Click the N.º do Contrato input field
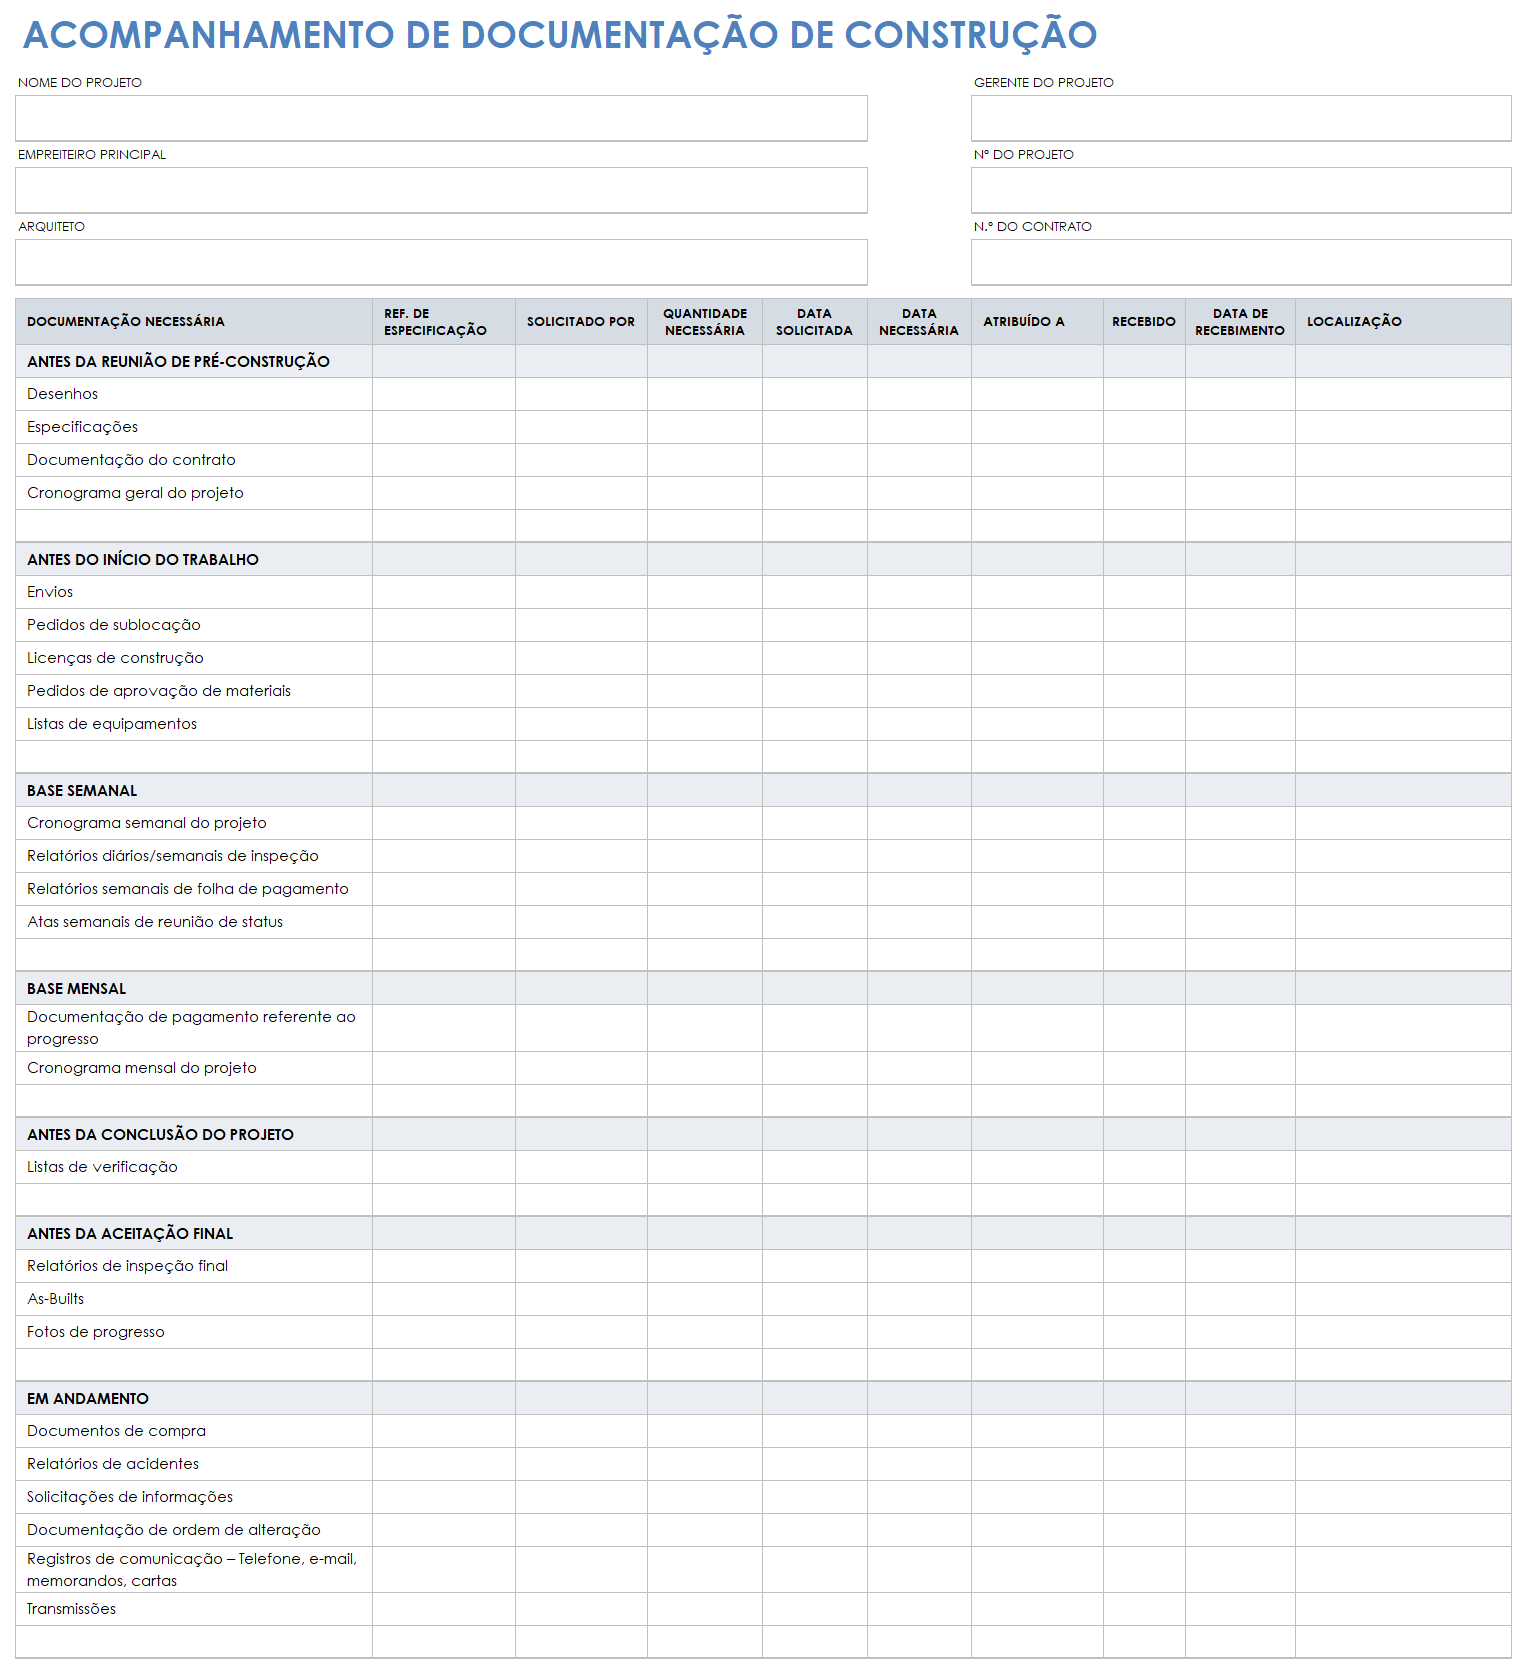Screen dimensions: 1526x1670 pos(1241,262)
